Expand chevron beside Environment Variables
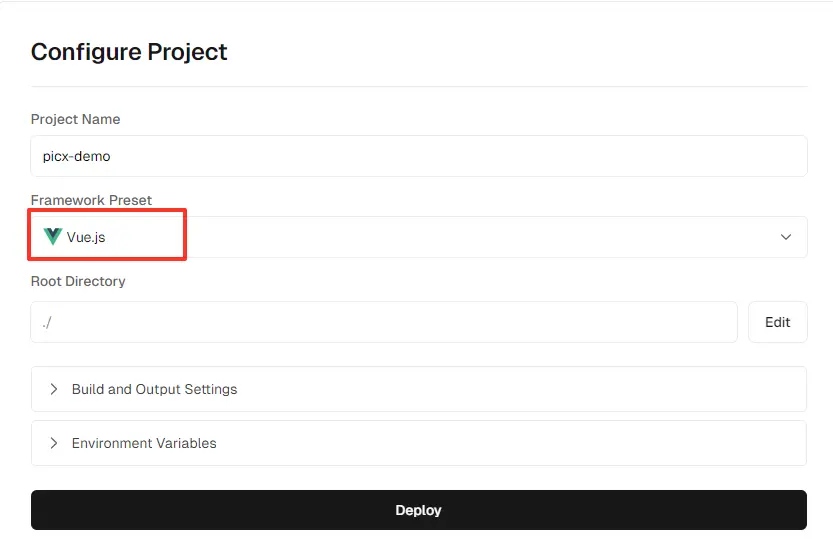This screenshot has width=833, height=539. [x=54, y=443]
